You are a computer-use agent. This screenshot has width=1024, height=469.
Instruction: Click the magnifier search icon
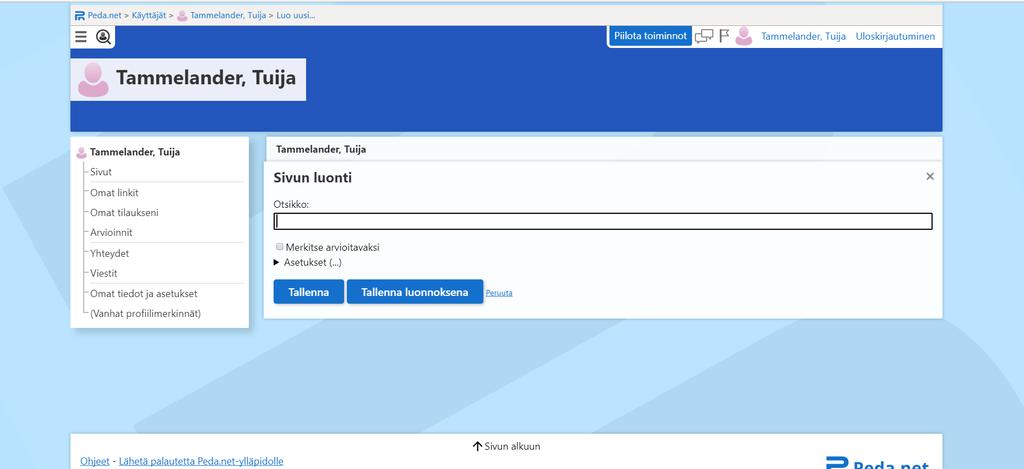tap(103, 37)
